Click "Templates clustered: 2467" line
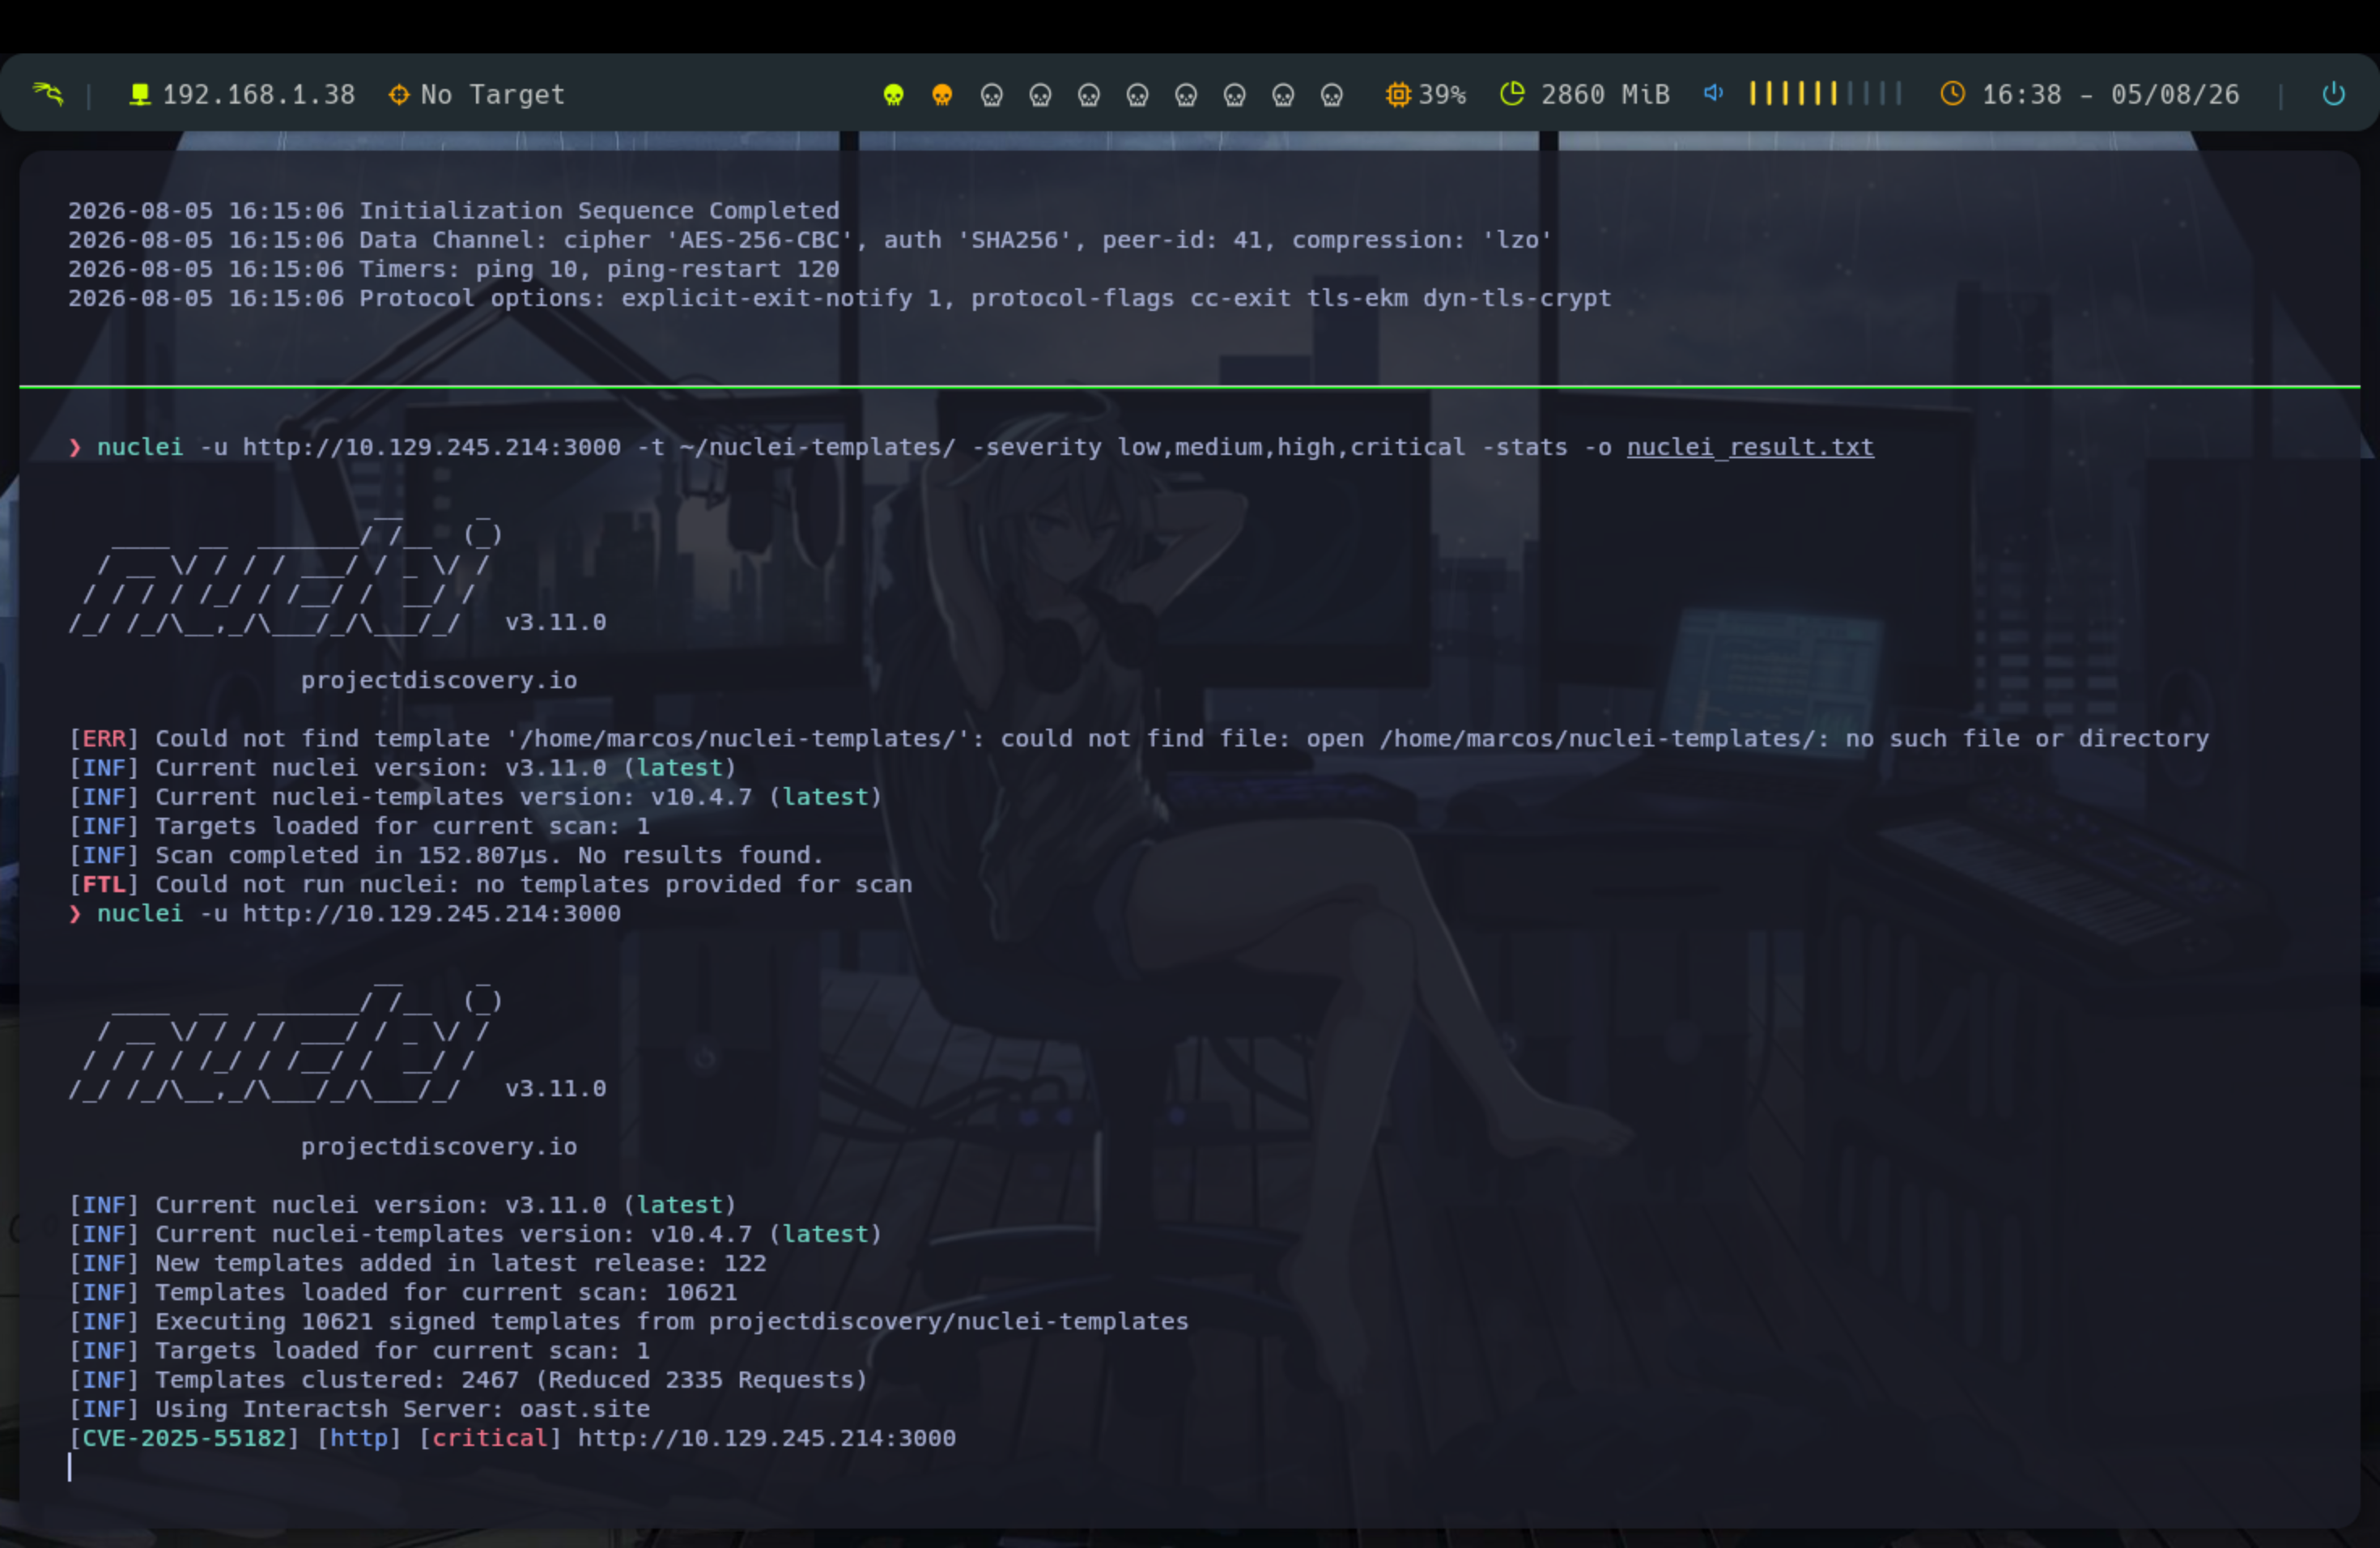The image size is (2380, 1548). [x=468, y=1381]
